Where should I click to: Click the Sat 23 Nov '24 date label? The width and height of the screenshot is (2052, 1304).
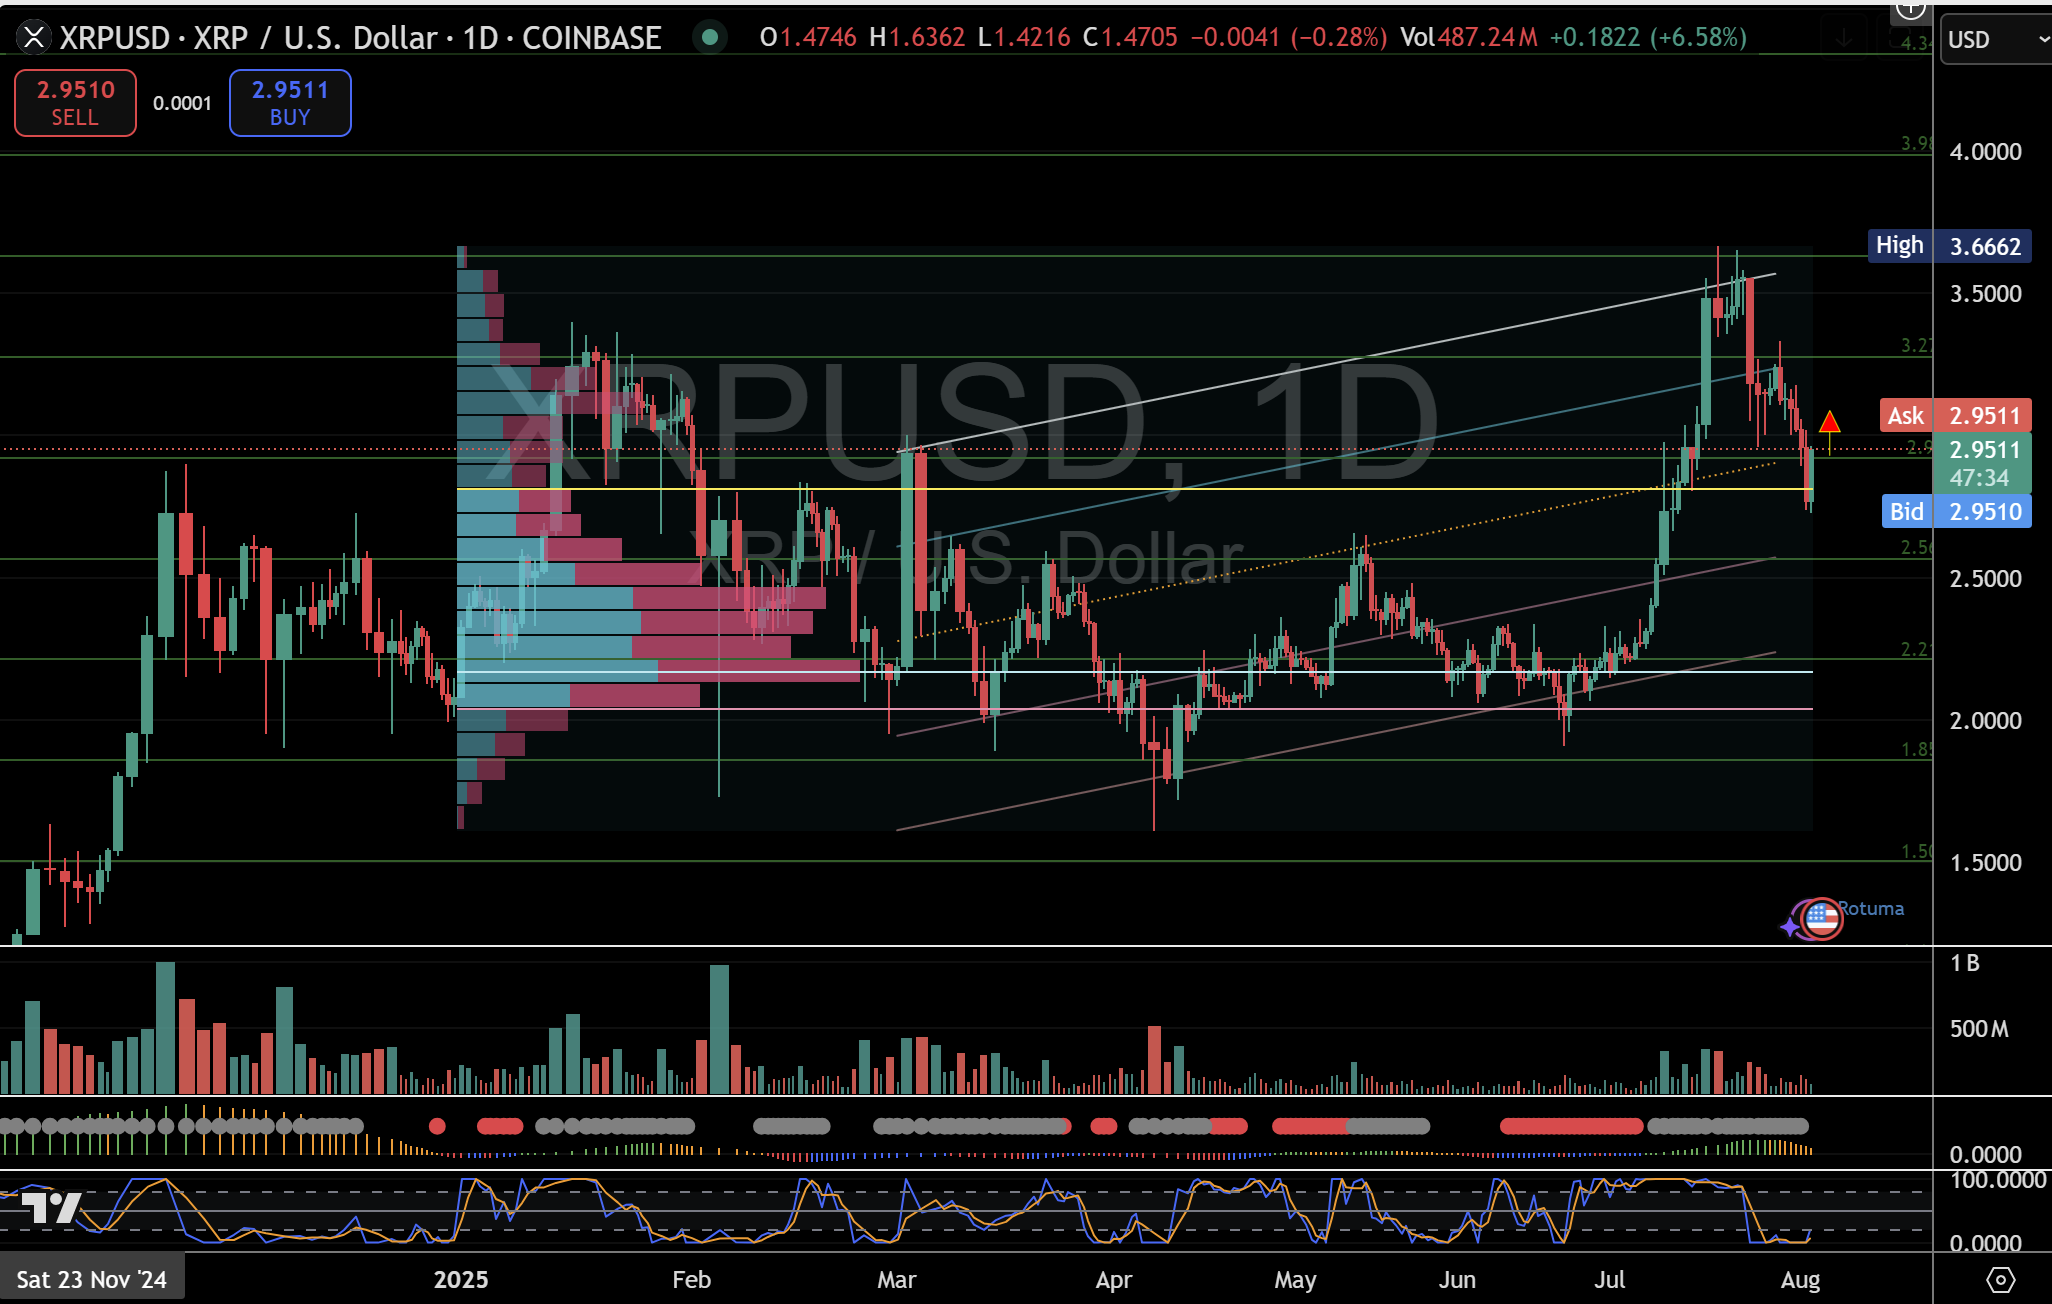click(x=91, y=1278)
